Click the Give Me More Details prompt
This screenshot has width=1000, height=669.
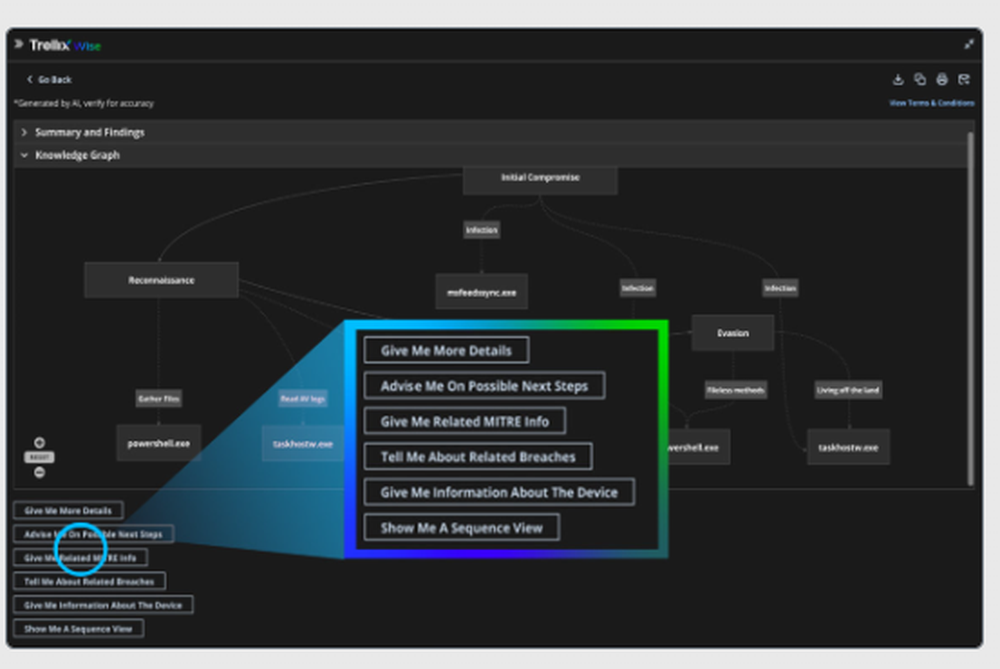68,510
